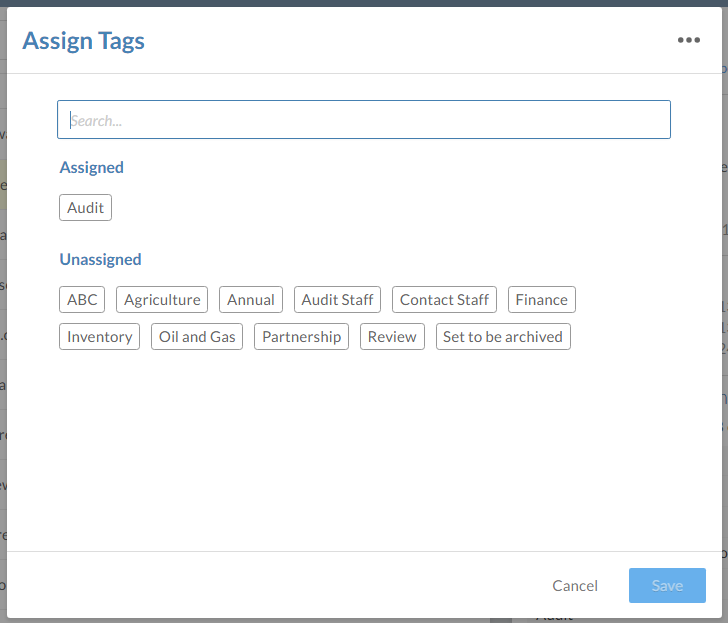Screen dimensions: 728x623
Task: Click into the tag Search field
Action: tap(363, 120)
